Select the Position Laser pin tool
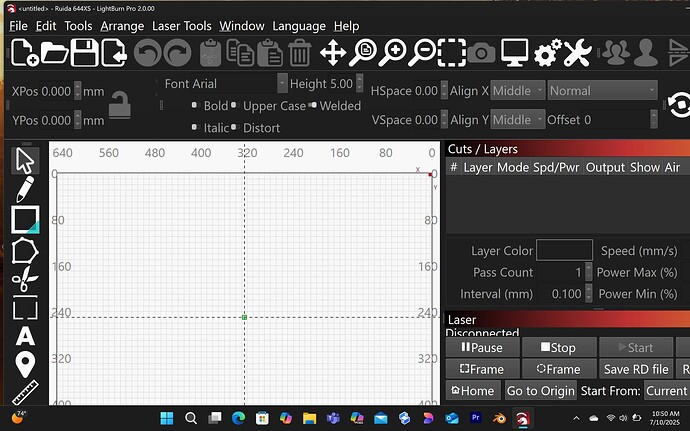 (25, 365)
